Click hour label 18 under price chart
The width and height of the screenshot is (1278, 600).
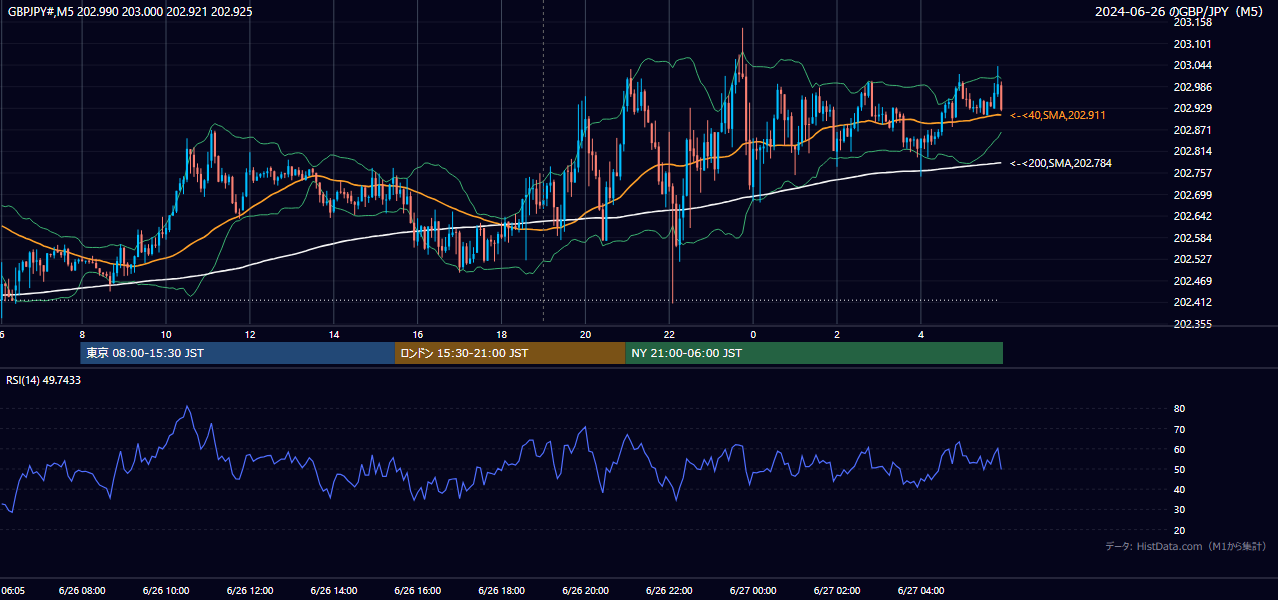pos(502,335)
